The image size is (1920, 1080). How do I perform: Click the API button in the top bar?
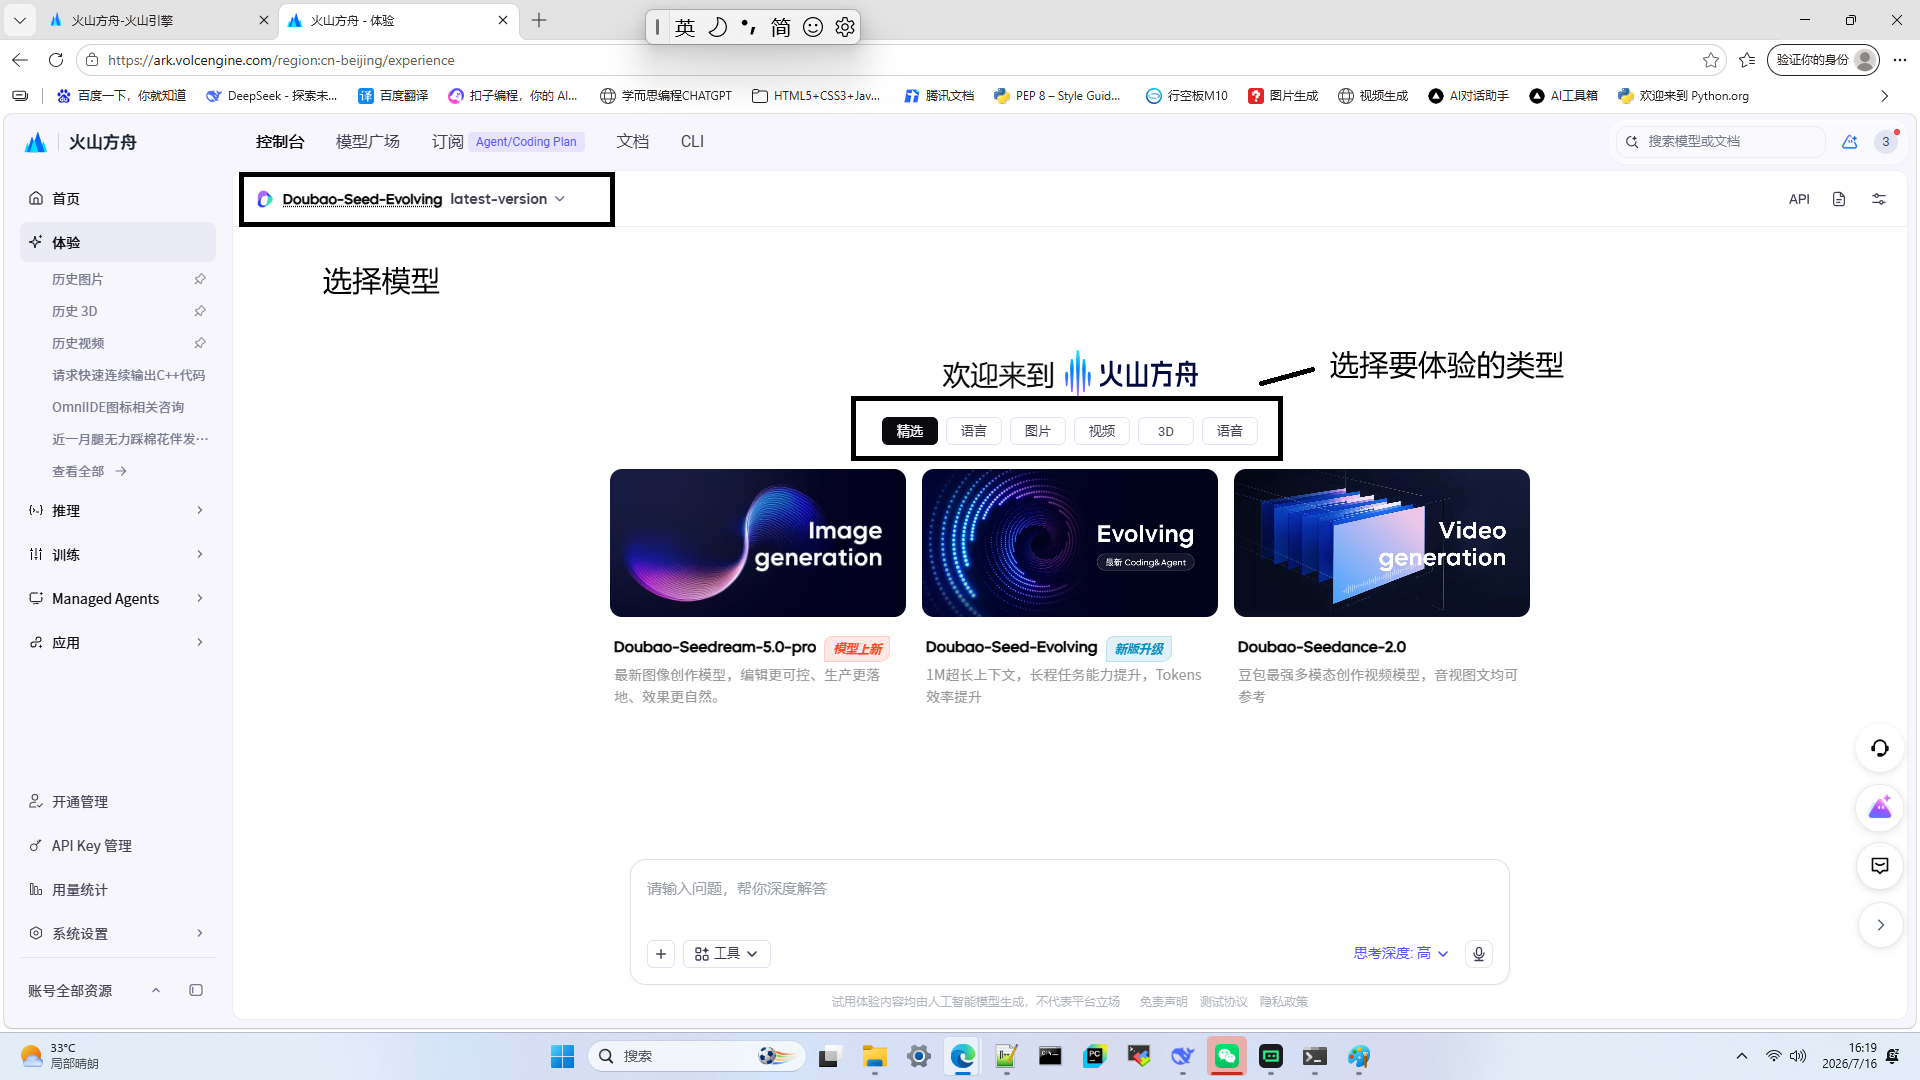[1799, 199]
